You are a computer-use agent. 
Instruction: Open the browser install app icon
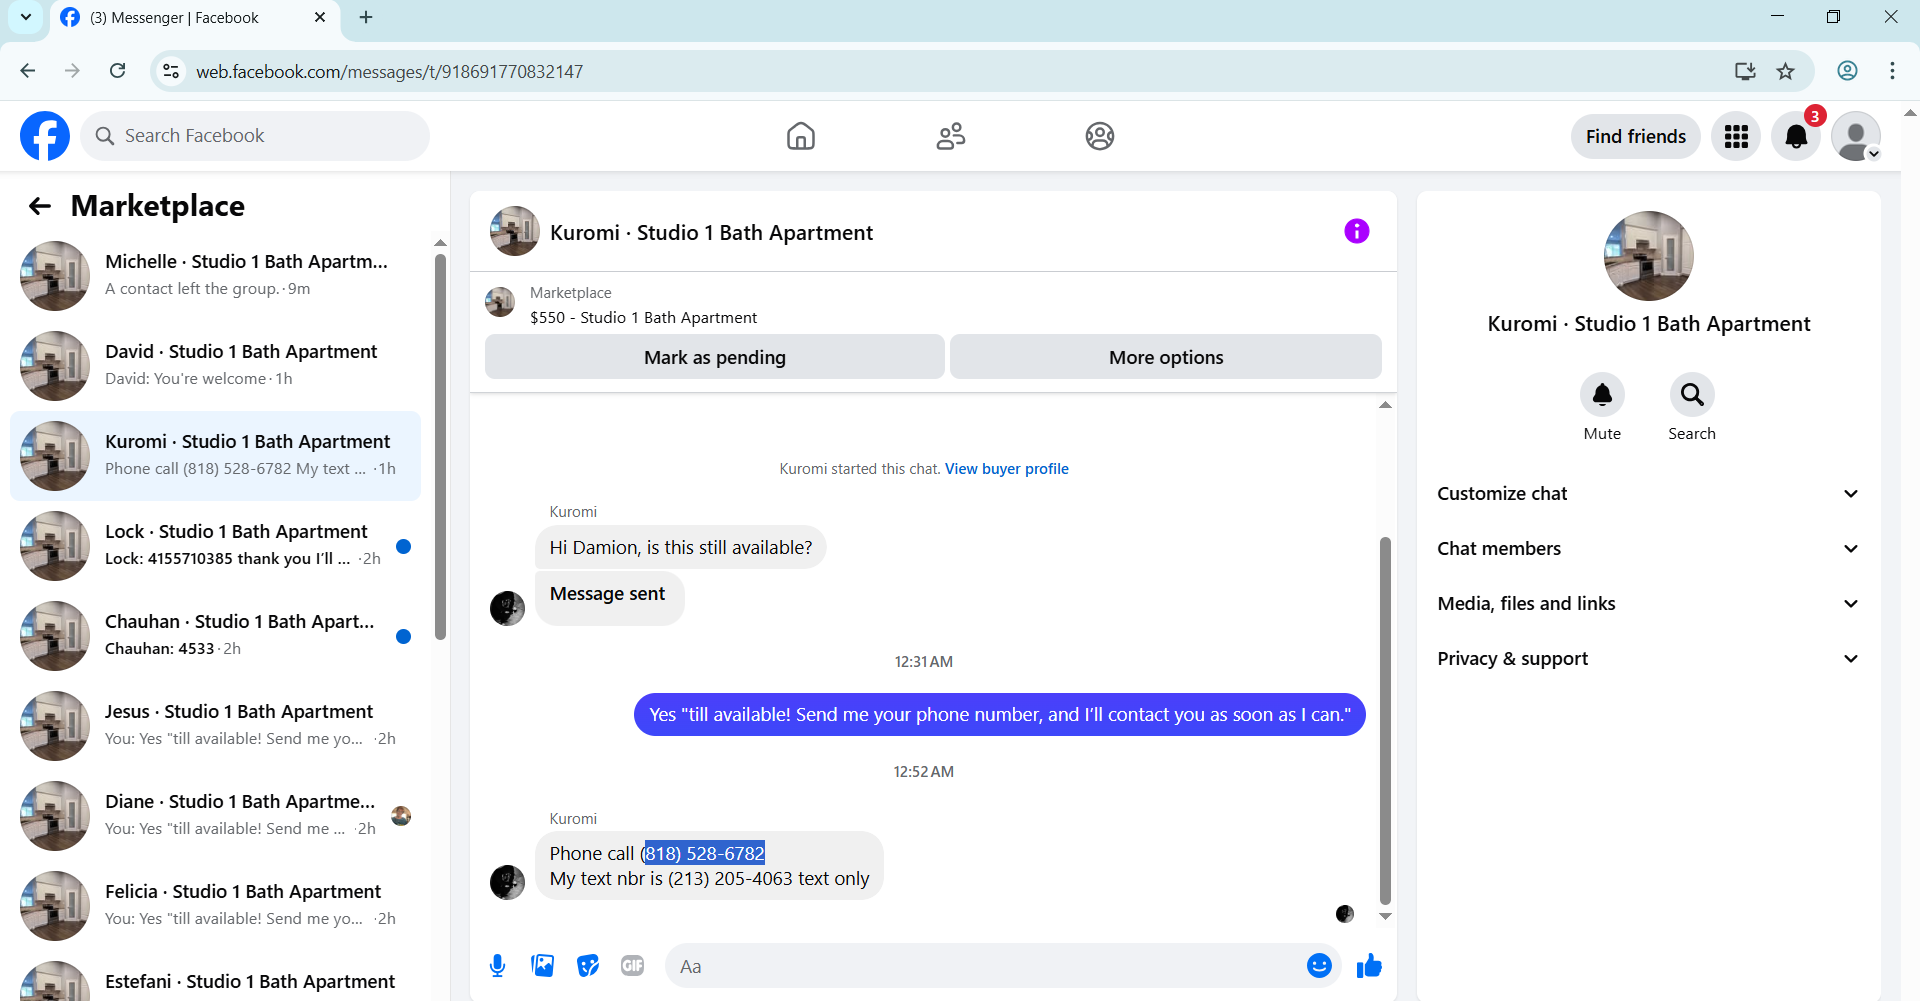point(1745,71)
